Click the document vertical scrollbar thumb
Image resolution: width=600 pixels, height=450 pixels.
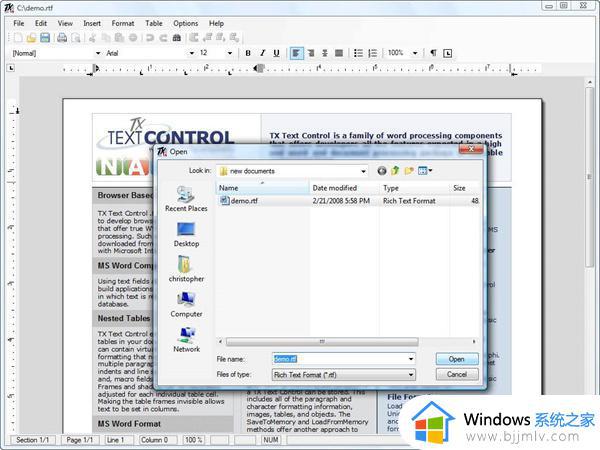(x=589, y=177)
